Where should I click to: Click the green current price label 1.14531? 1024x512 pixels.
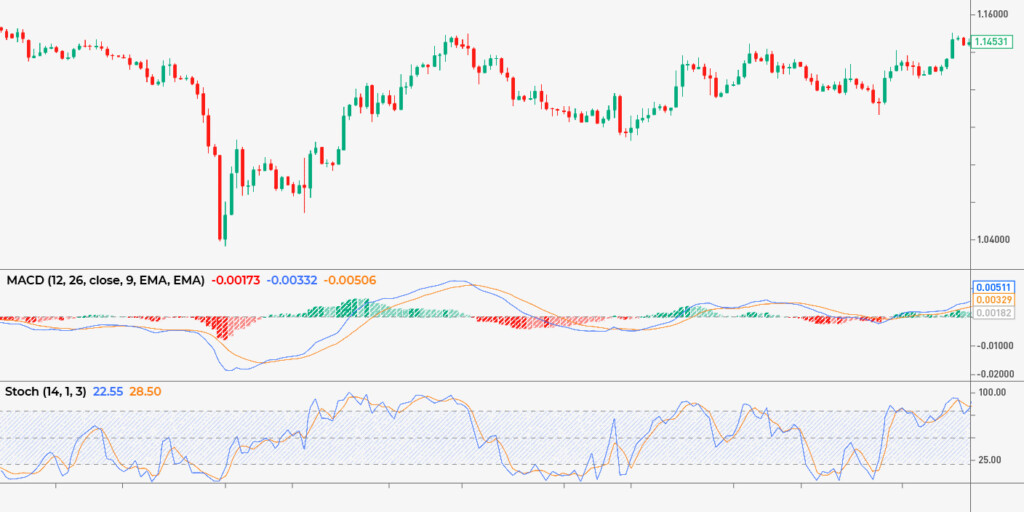[996, 41]
